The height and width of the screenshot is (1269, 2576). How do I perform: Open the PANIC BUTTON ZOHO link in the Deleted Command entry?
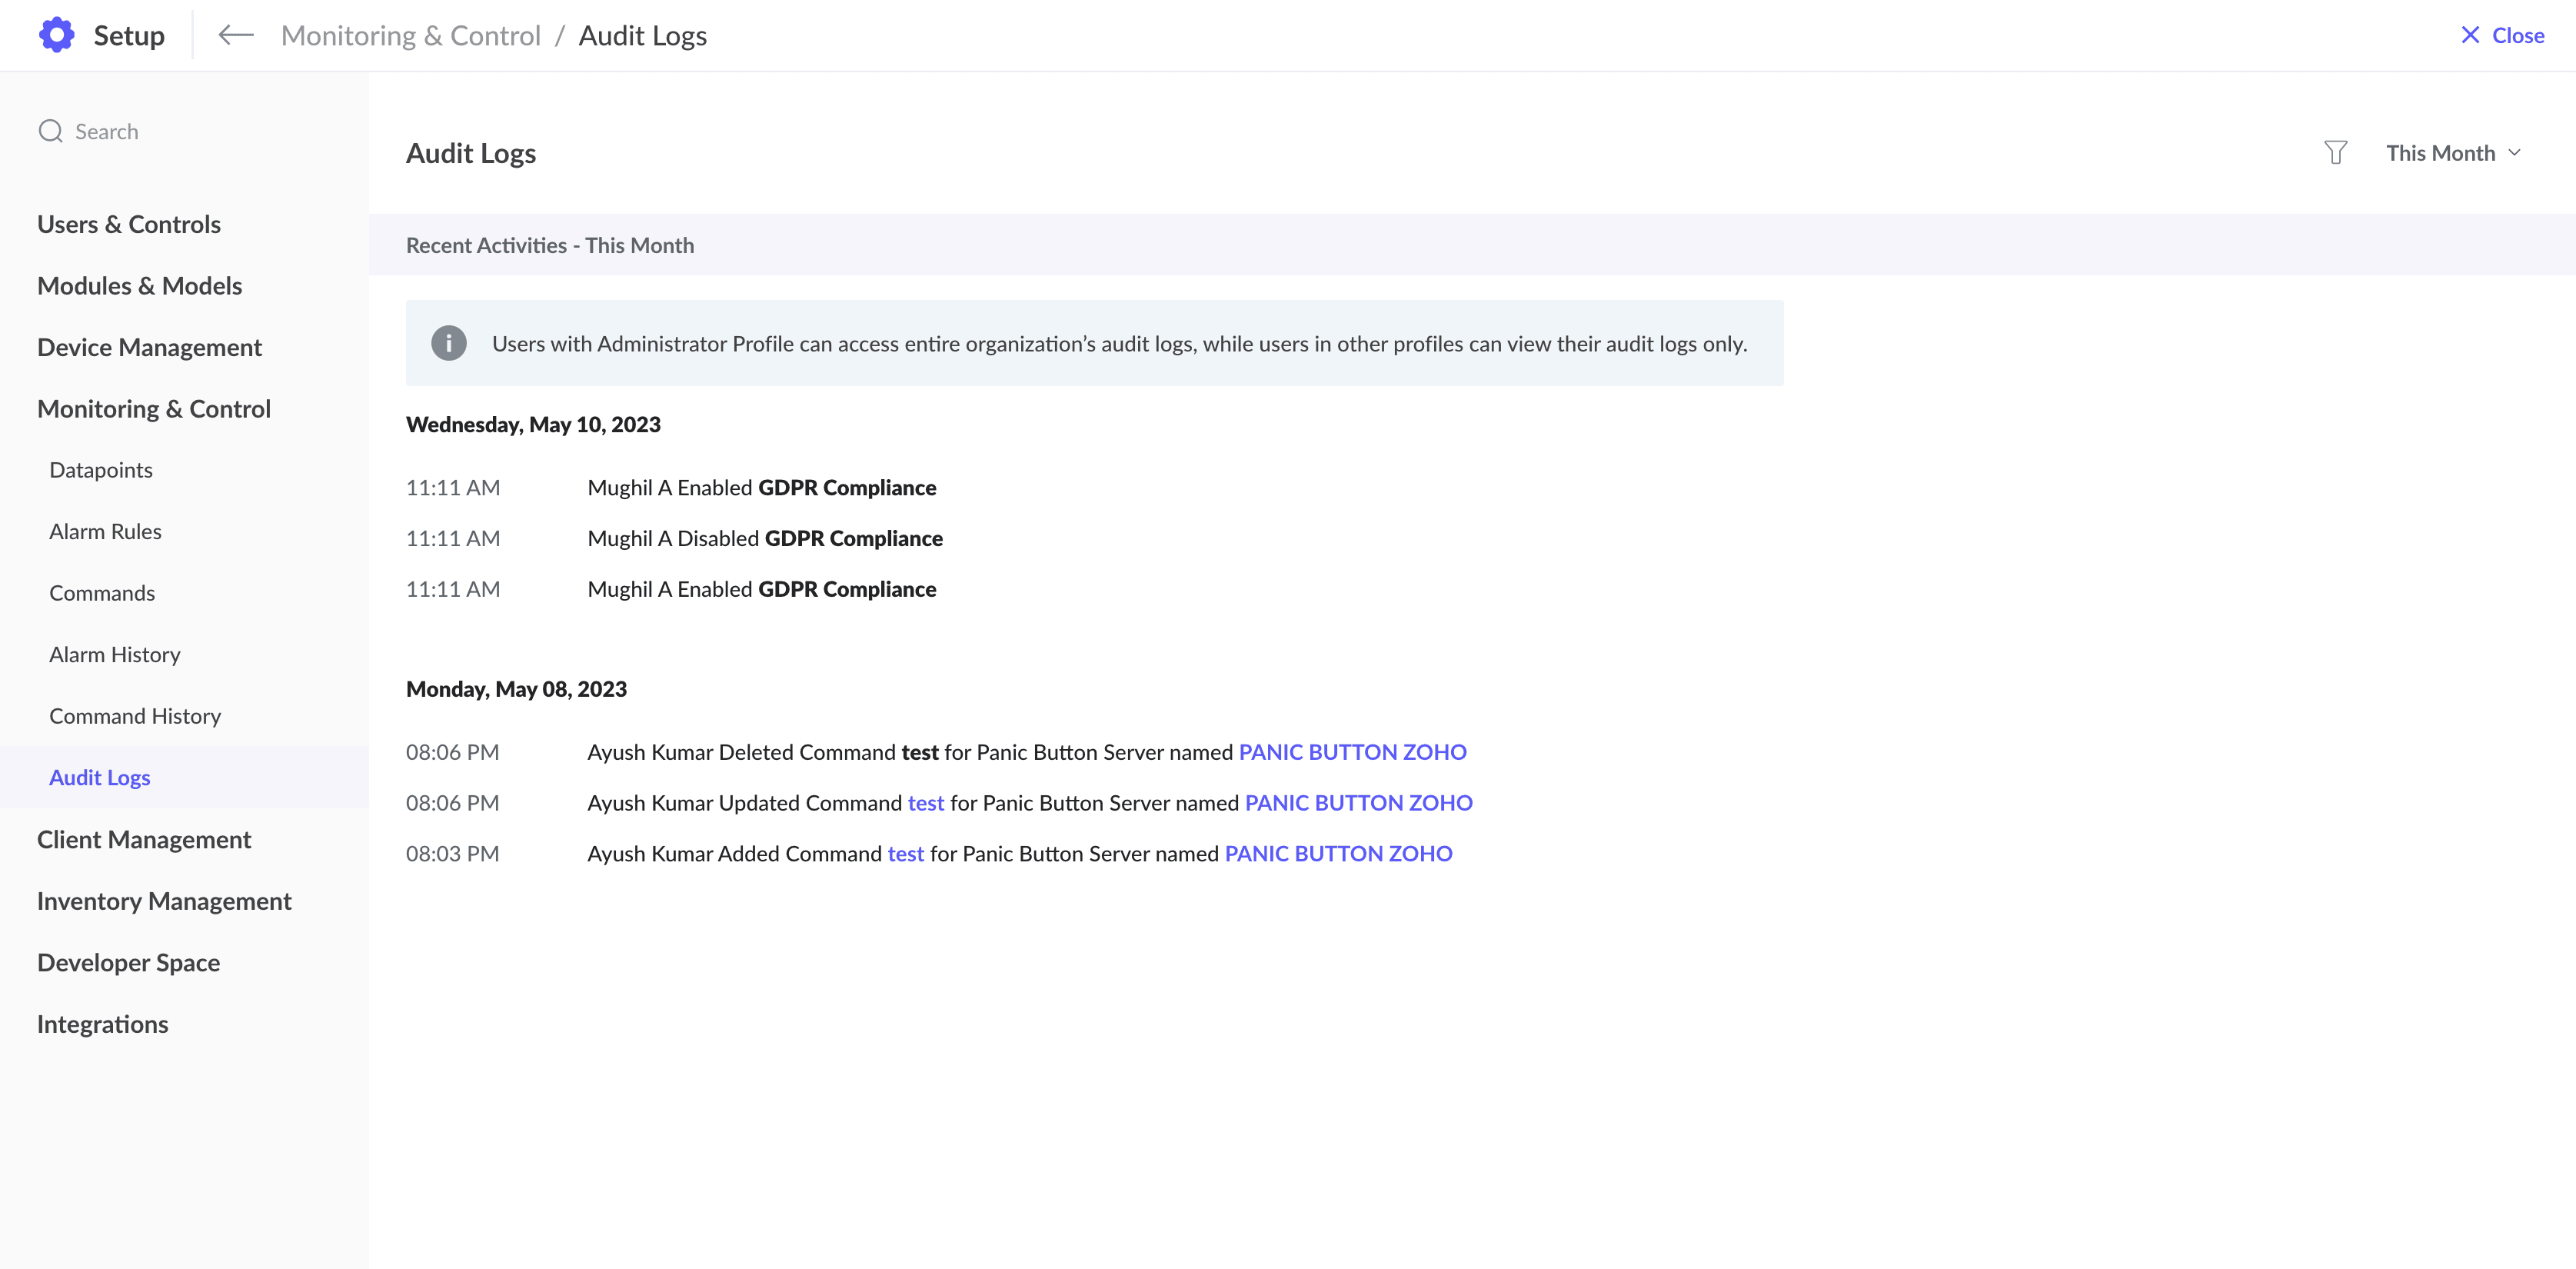[x=1352, y=752]
